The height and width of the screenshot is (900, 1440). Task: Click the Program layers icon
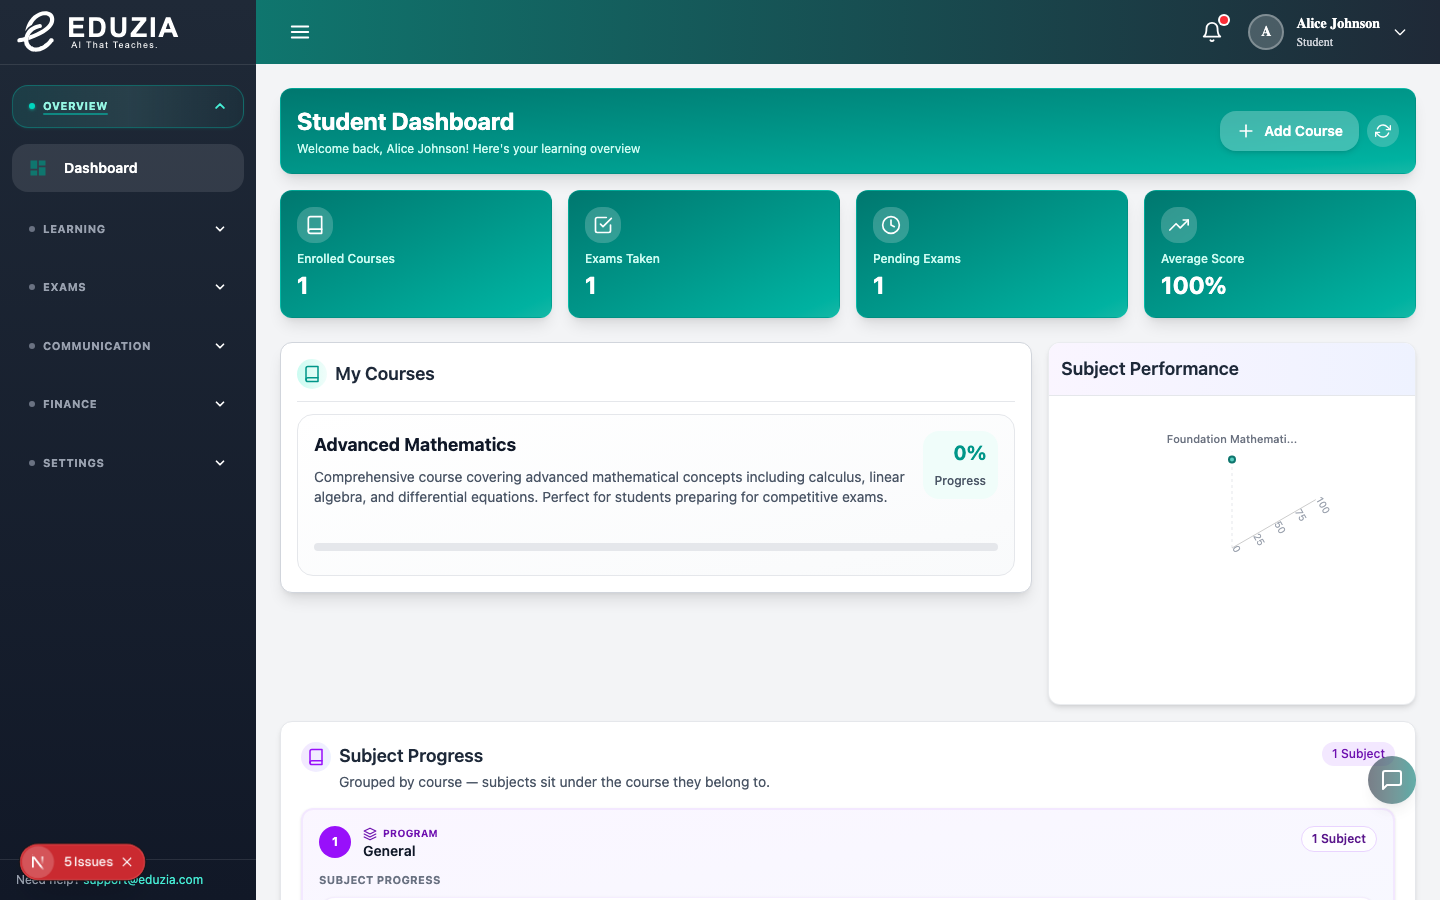pyautogui.click(x=370, y=834)
